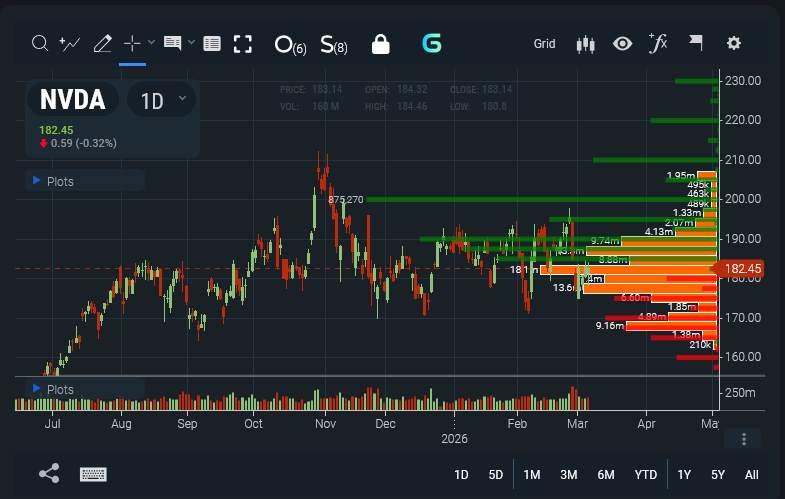Click the 182.45 current price label
Viewport: 785px width, 499px height.
pyautogui.click(x=742, y=269)
